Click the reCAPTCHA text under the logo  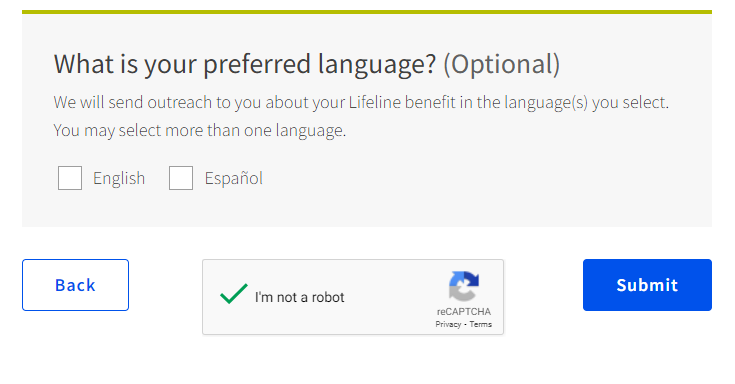tap(464, 312)
